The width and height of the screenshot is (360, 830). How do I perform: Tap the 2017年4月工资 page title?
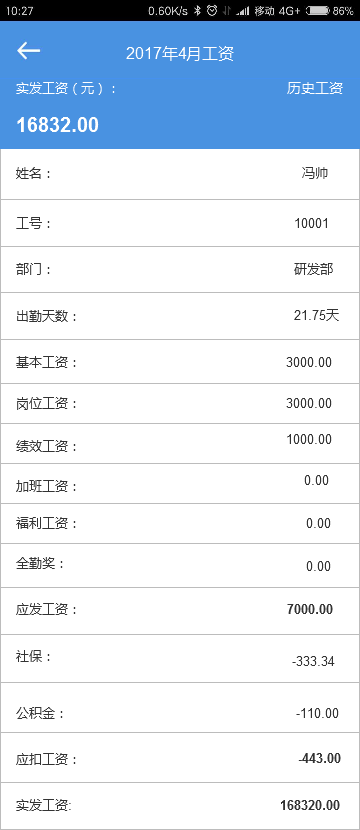(x=180, y=53)
